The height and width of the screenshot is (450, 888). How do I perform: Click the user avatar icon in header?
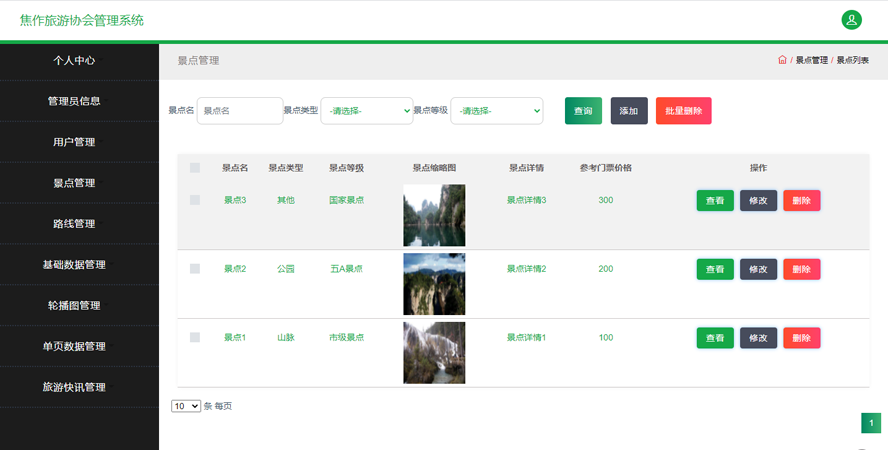851,19
